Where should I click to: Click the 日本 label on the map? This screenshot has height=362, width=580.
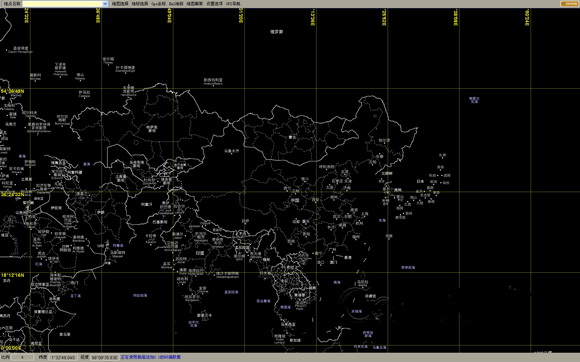[x=421, y=182]
